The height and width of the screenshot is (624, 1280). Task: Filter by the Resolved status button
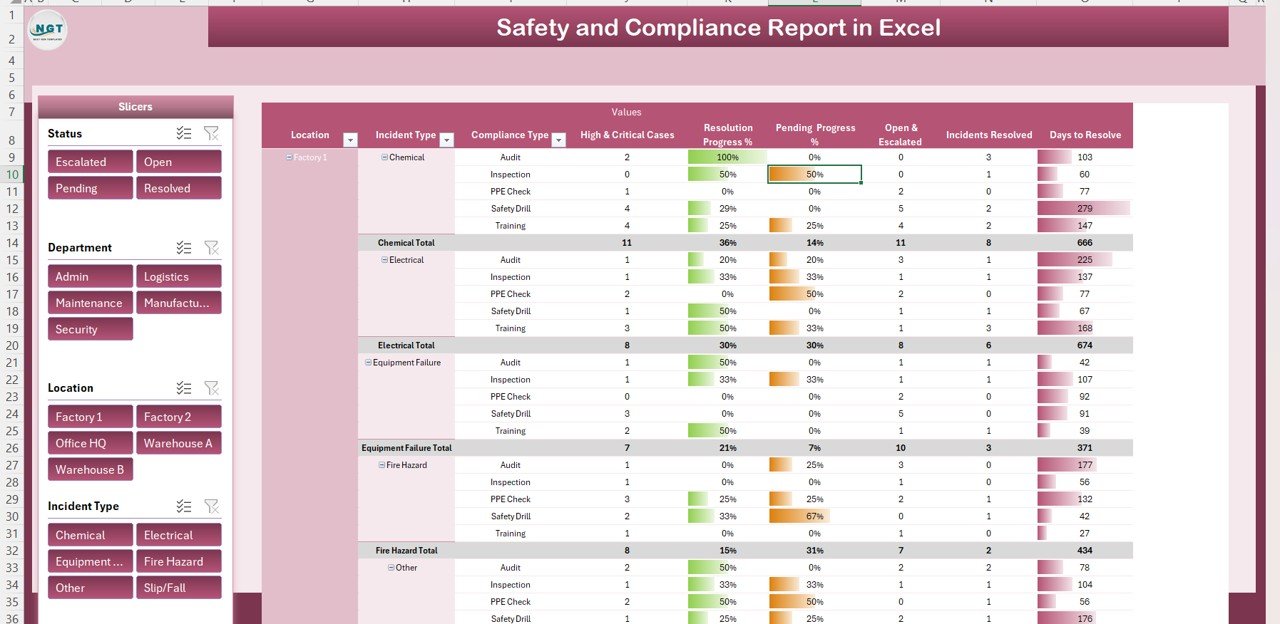(x=178, y=188)
